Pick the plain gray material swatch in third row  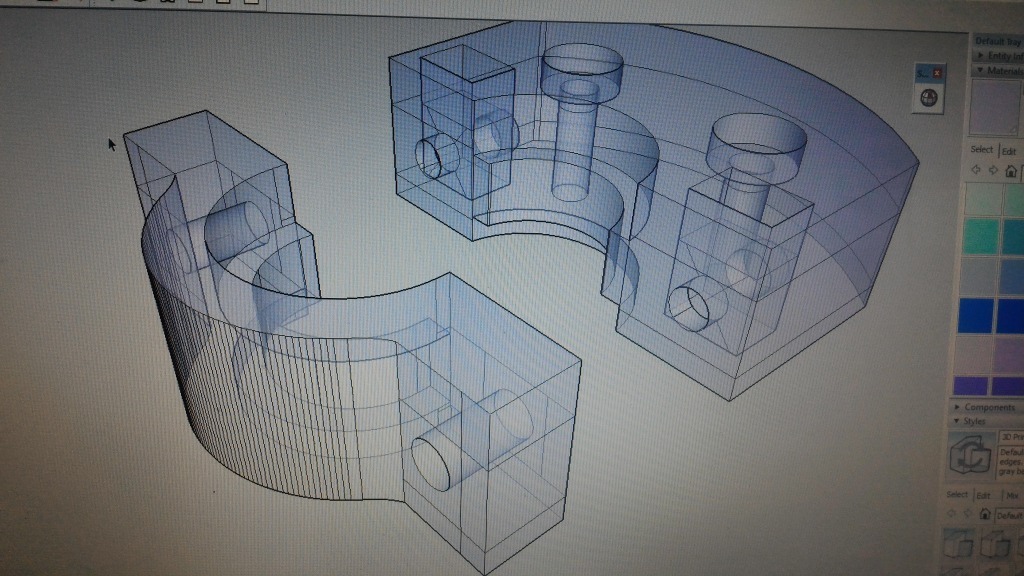click(978, 274)
